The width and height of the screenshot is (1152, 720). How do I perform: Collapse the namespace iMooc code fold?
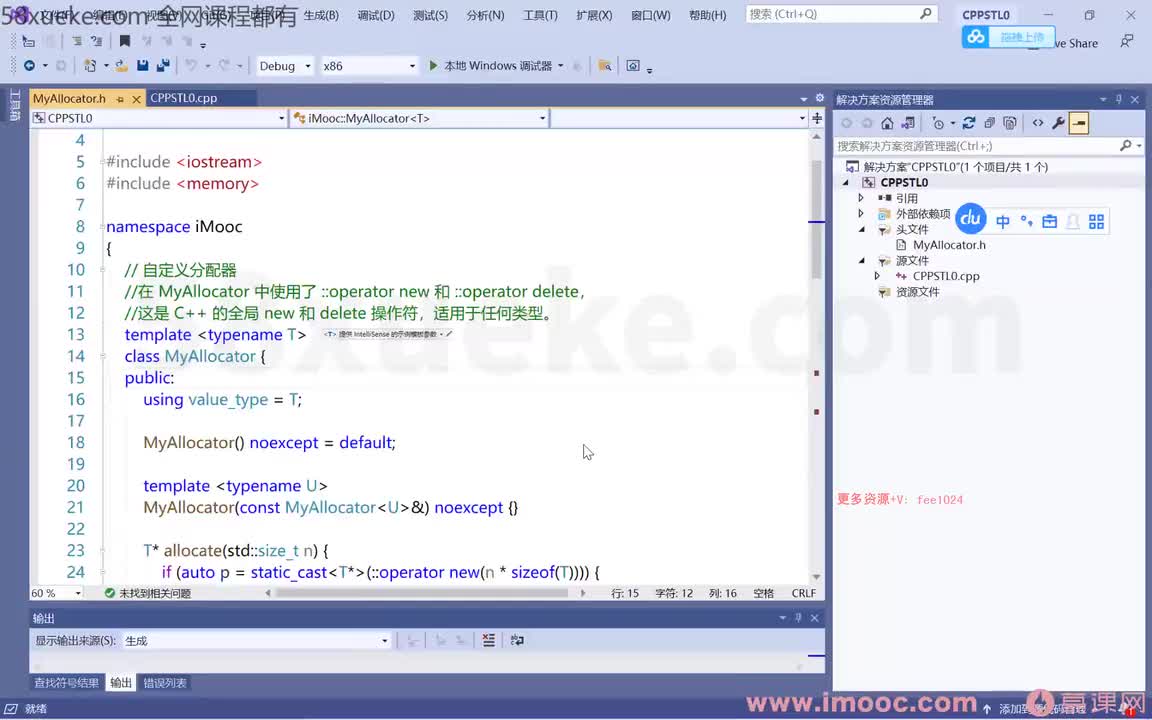click(x=102, y=226)
